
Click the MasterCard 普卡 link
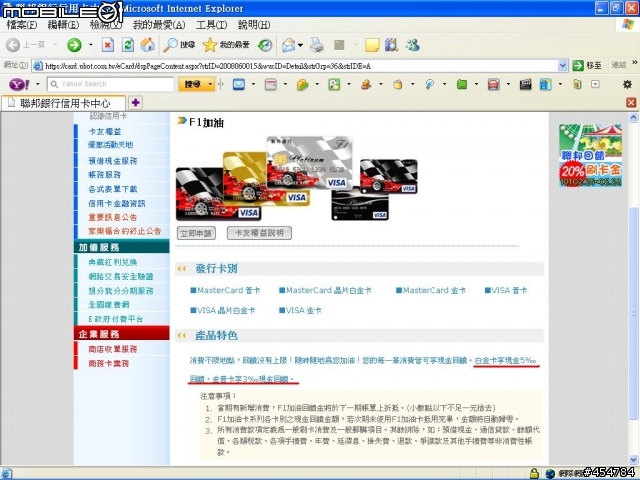click(225, 291)
